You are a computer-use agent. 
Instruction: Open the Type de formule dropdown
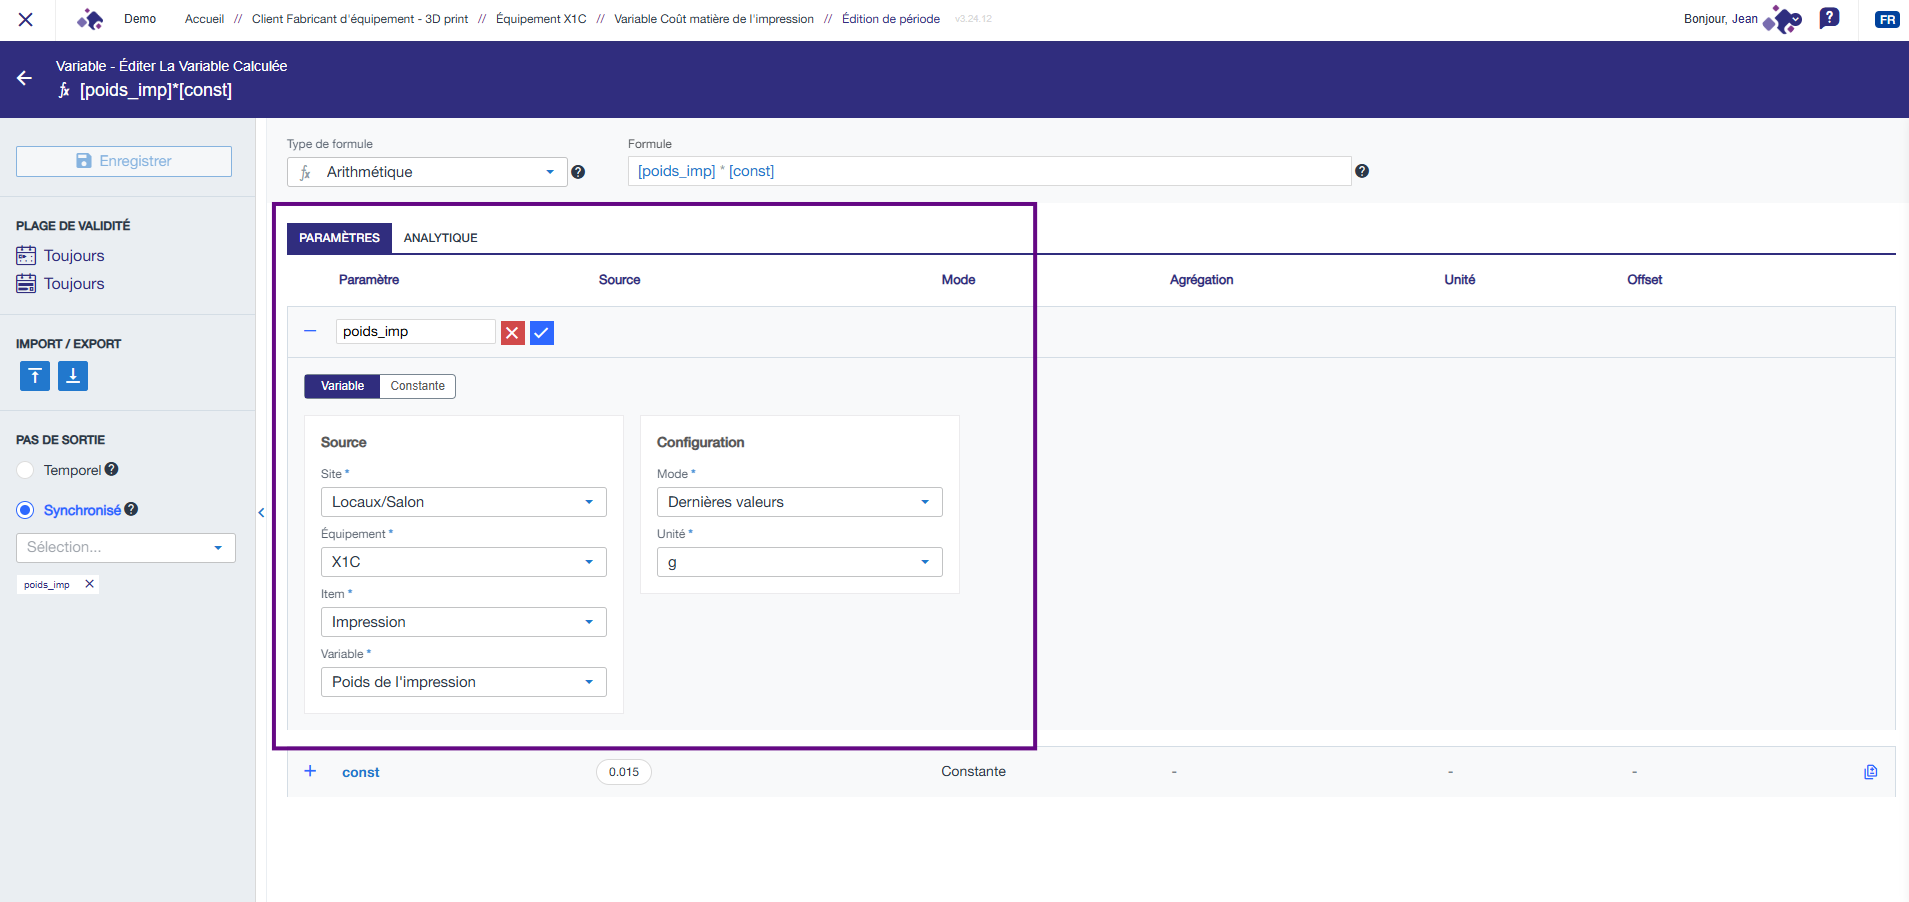pos(427,172)
